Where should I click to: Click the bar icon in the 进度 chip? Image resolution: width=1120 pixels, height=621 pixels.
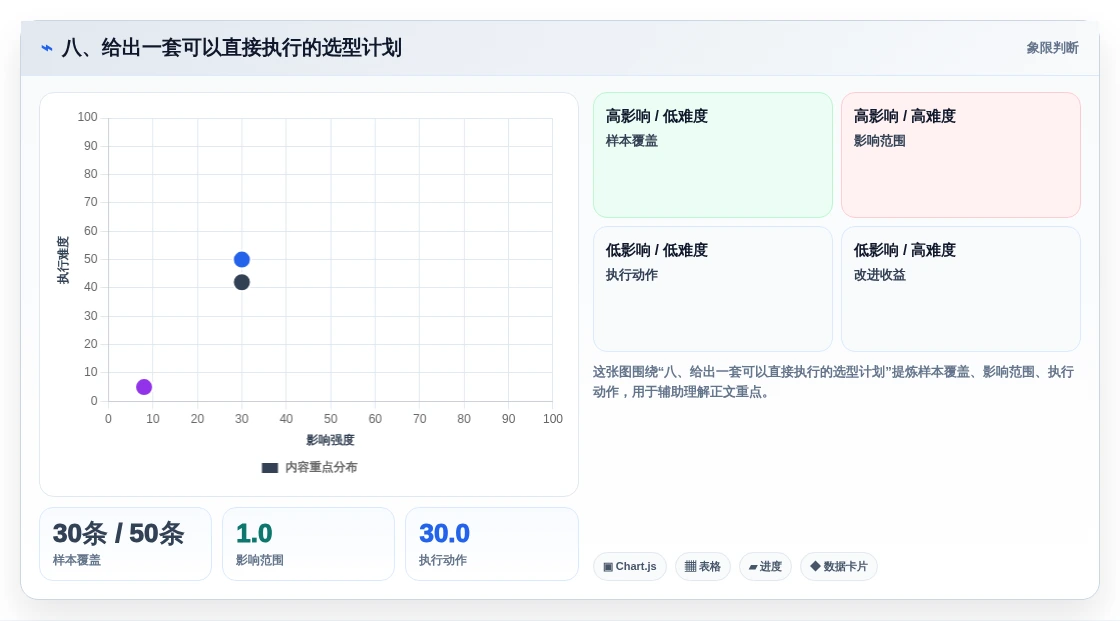pos(753,567)
